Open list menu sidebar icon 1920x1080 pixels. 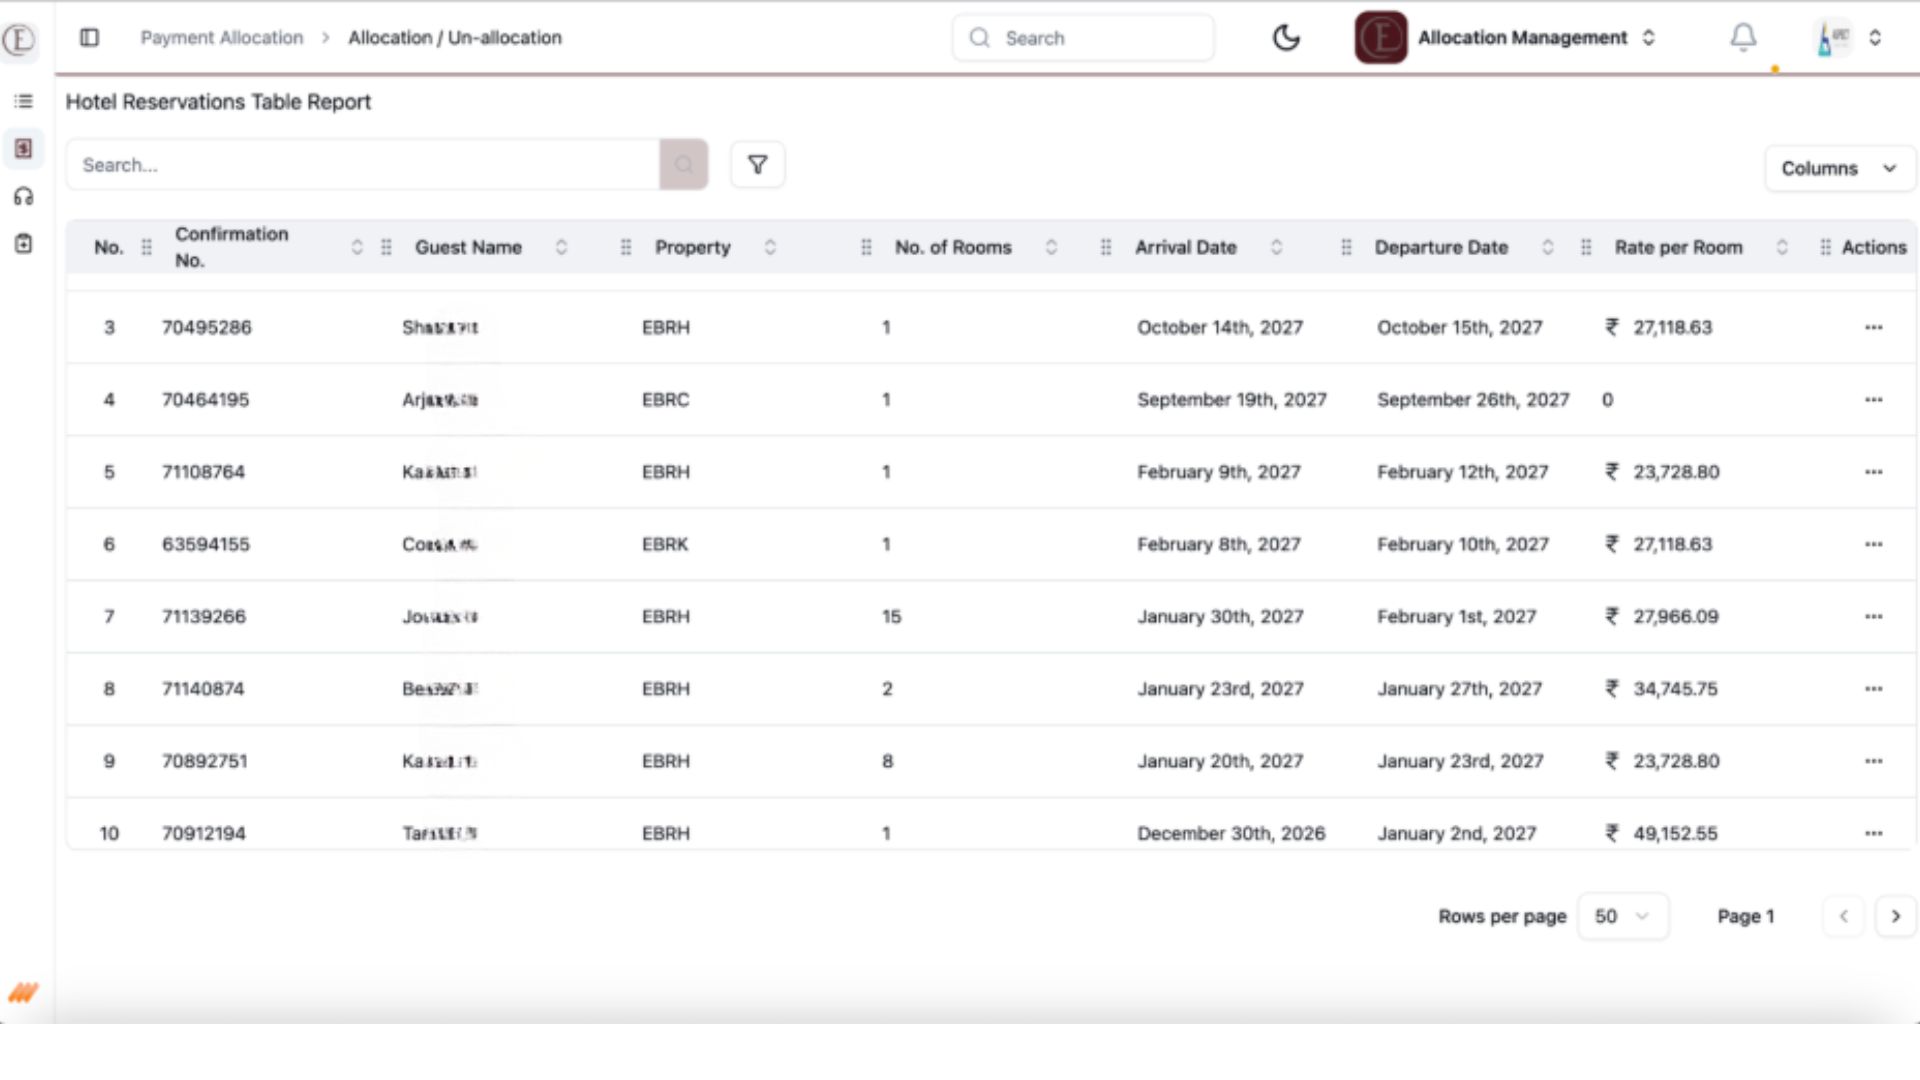pyautogui.click(x=24, y=101)
